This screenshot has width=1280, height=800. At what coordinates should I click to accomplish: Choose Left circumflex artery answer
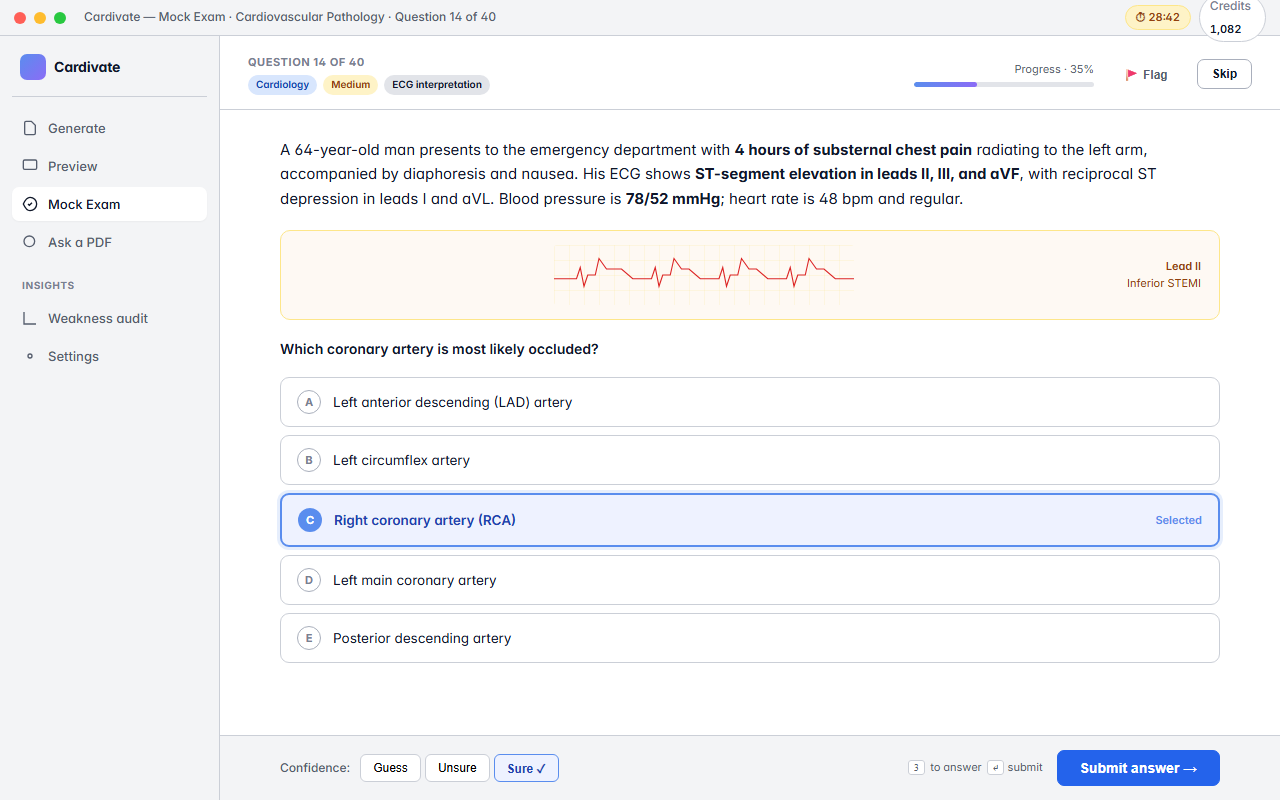coord(750,460)
